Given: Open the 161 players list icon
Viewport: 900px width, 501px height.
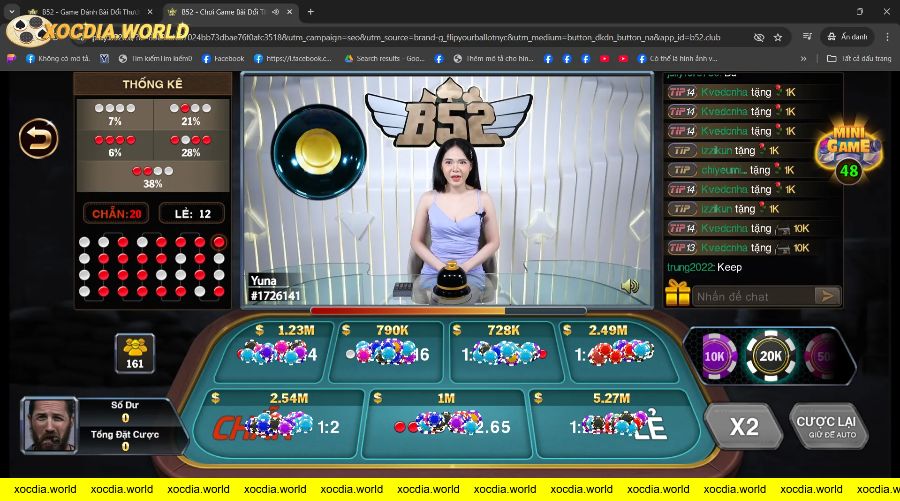Looking at the screenshot, I should click(135, 353).
